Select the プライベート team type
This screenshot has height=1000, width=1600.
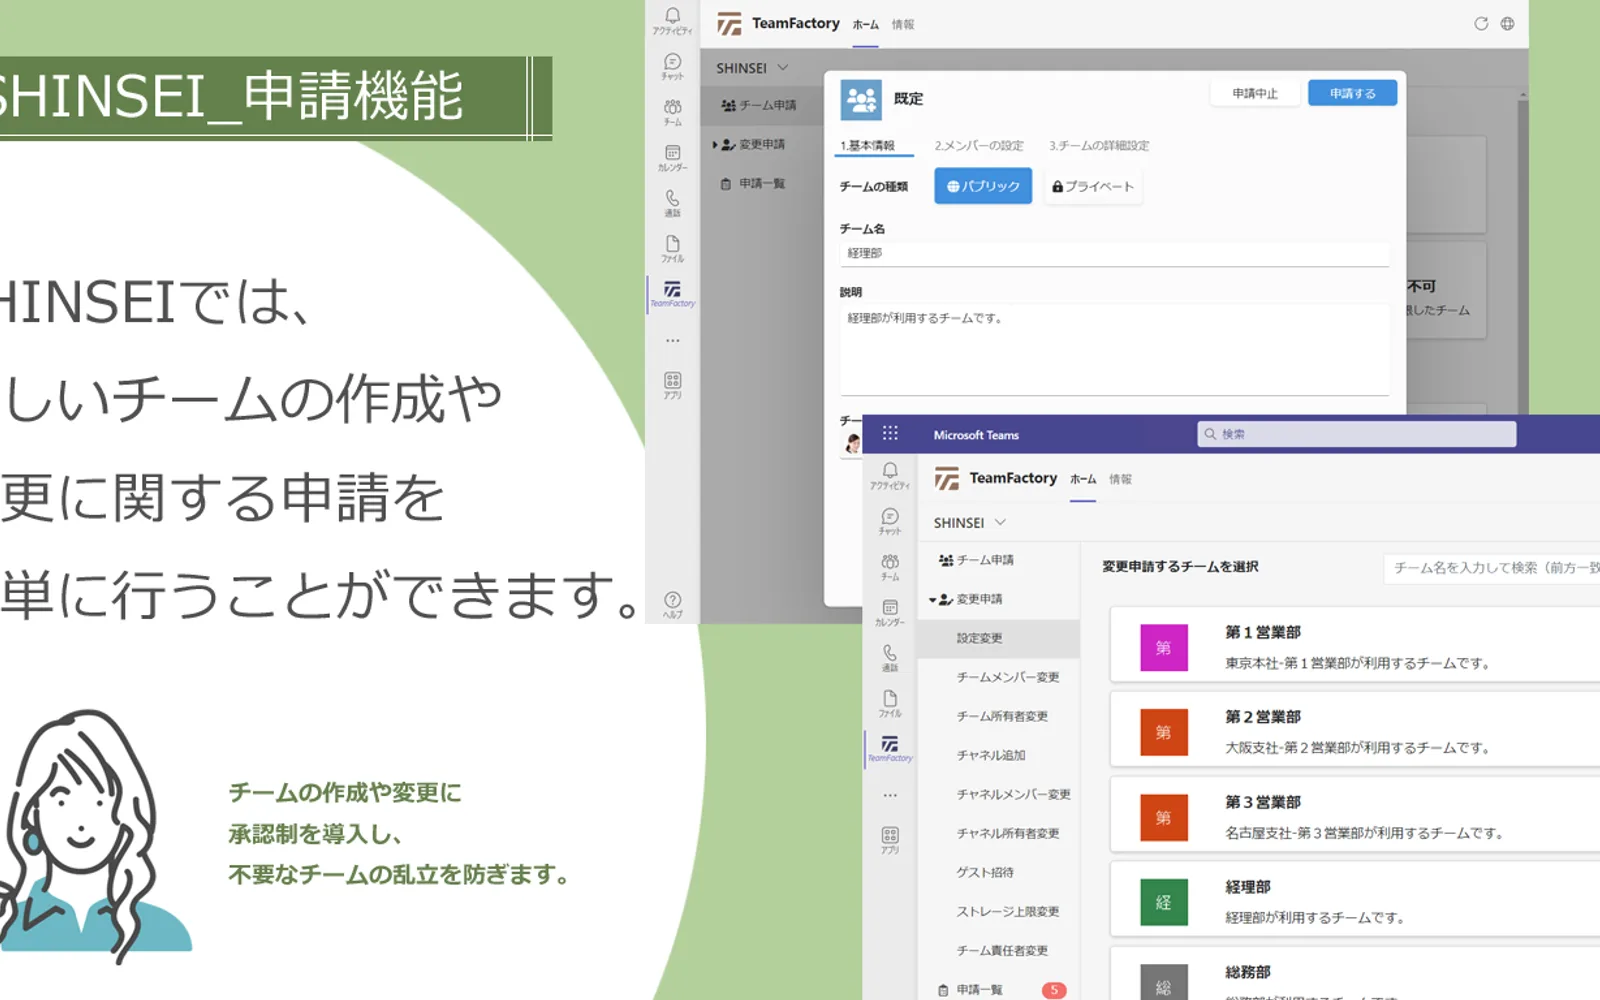tap(1093, 186)
